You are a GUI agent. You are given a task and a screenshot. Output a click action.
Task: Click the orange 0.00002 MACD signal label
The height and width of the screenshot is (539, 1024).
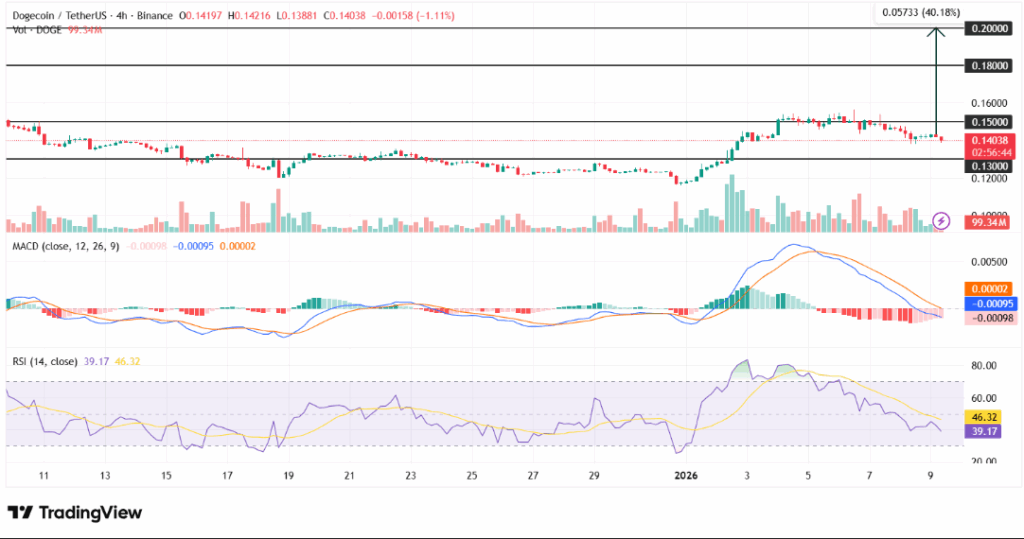pos(991,289)
